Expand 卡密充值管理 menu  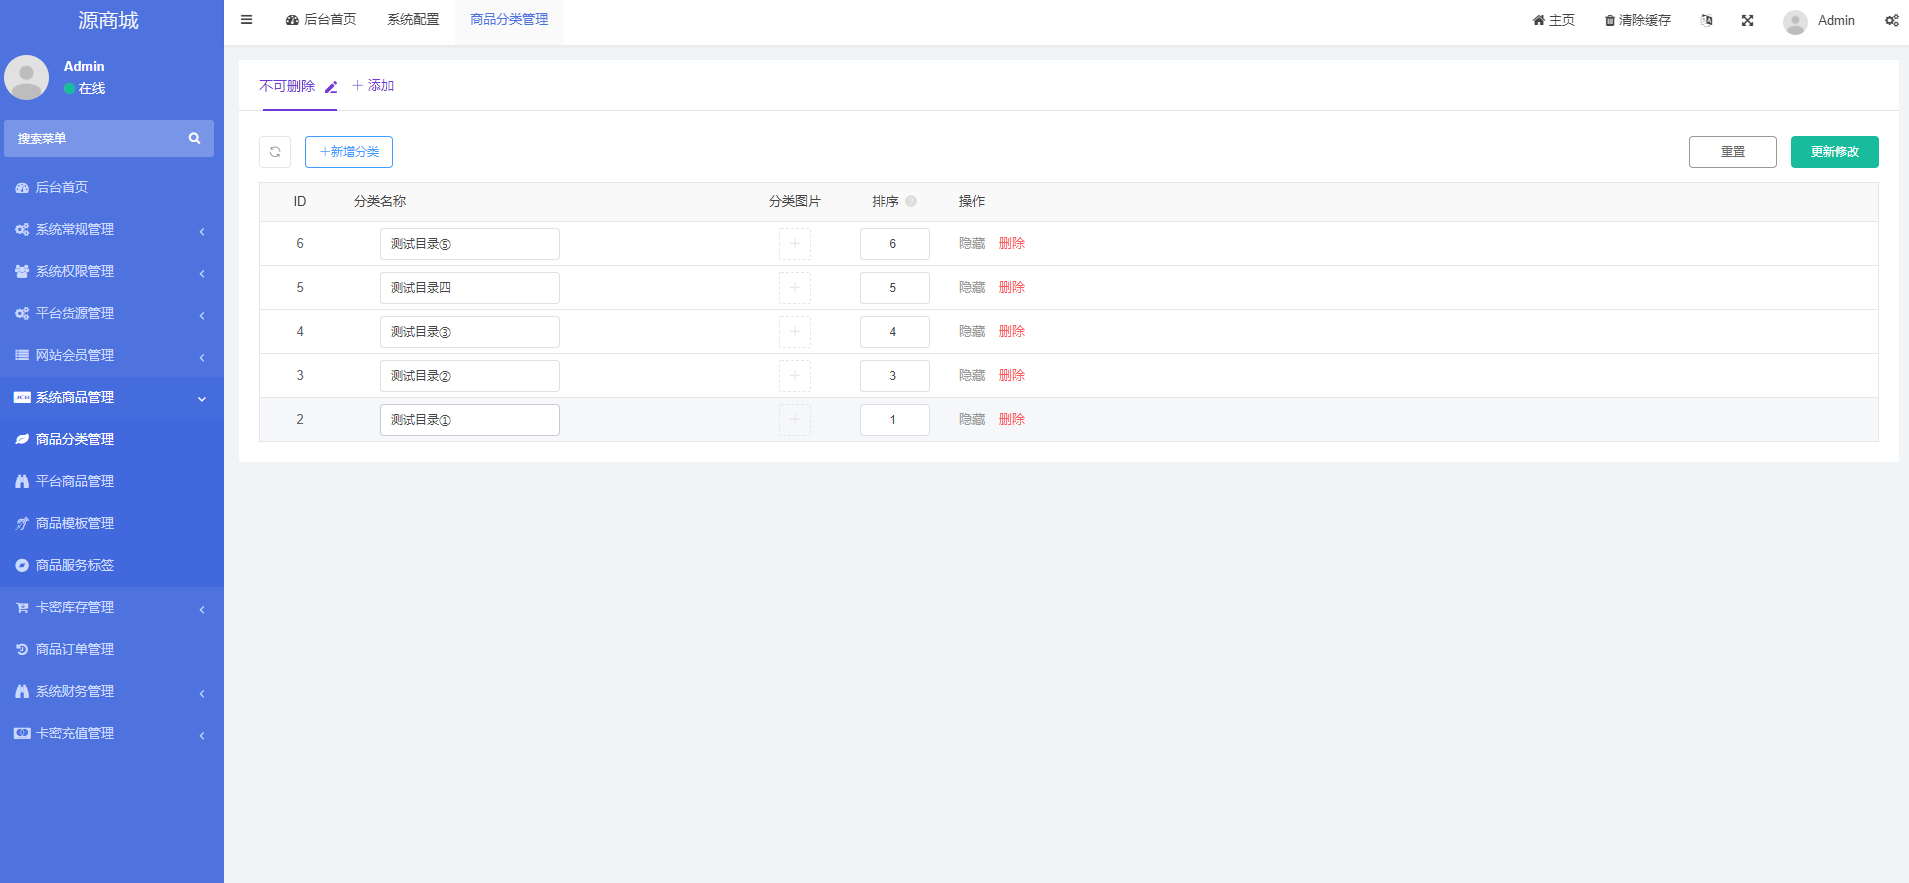(x=112, y=733)
